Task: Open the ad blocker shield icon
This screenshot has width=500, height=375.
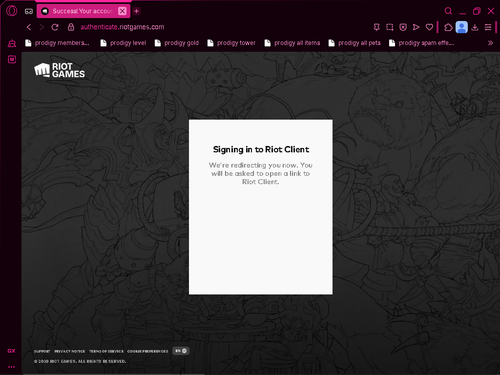Action: pyautogui.click(x=403, y=27)
